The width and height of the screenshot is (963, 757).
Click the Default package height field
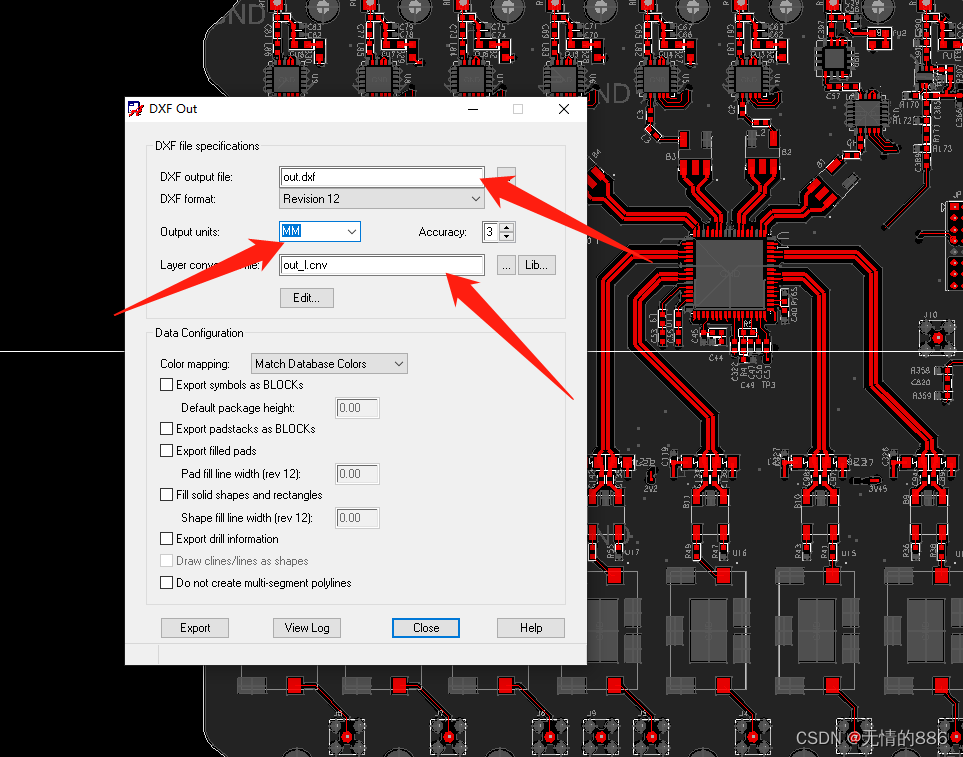[x=357, y=408]
